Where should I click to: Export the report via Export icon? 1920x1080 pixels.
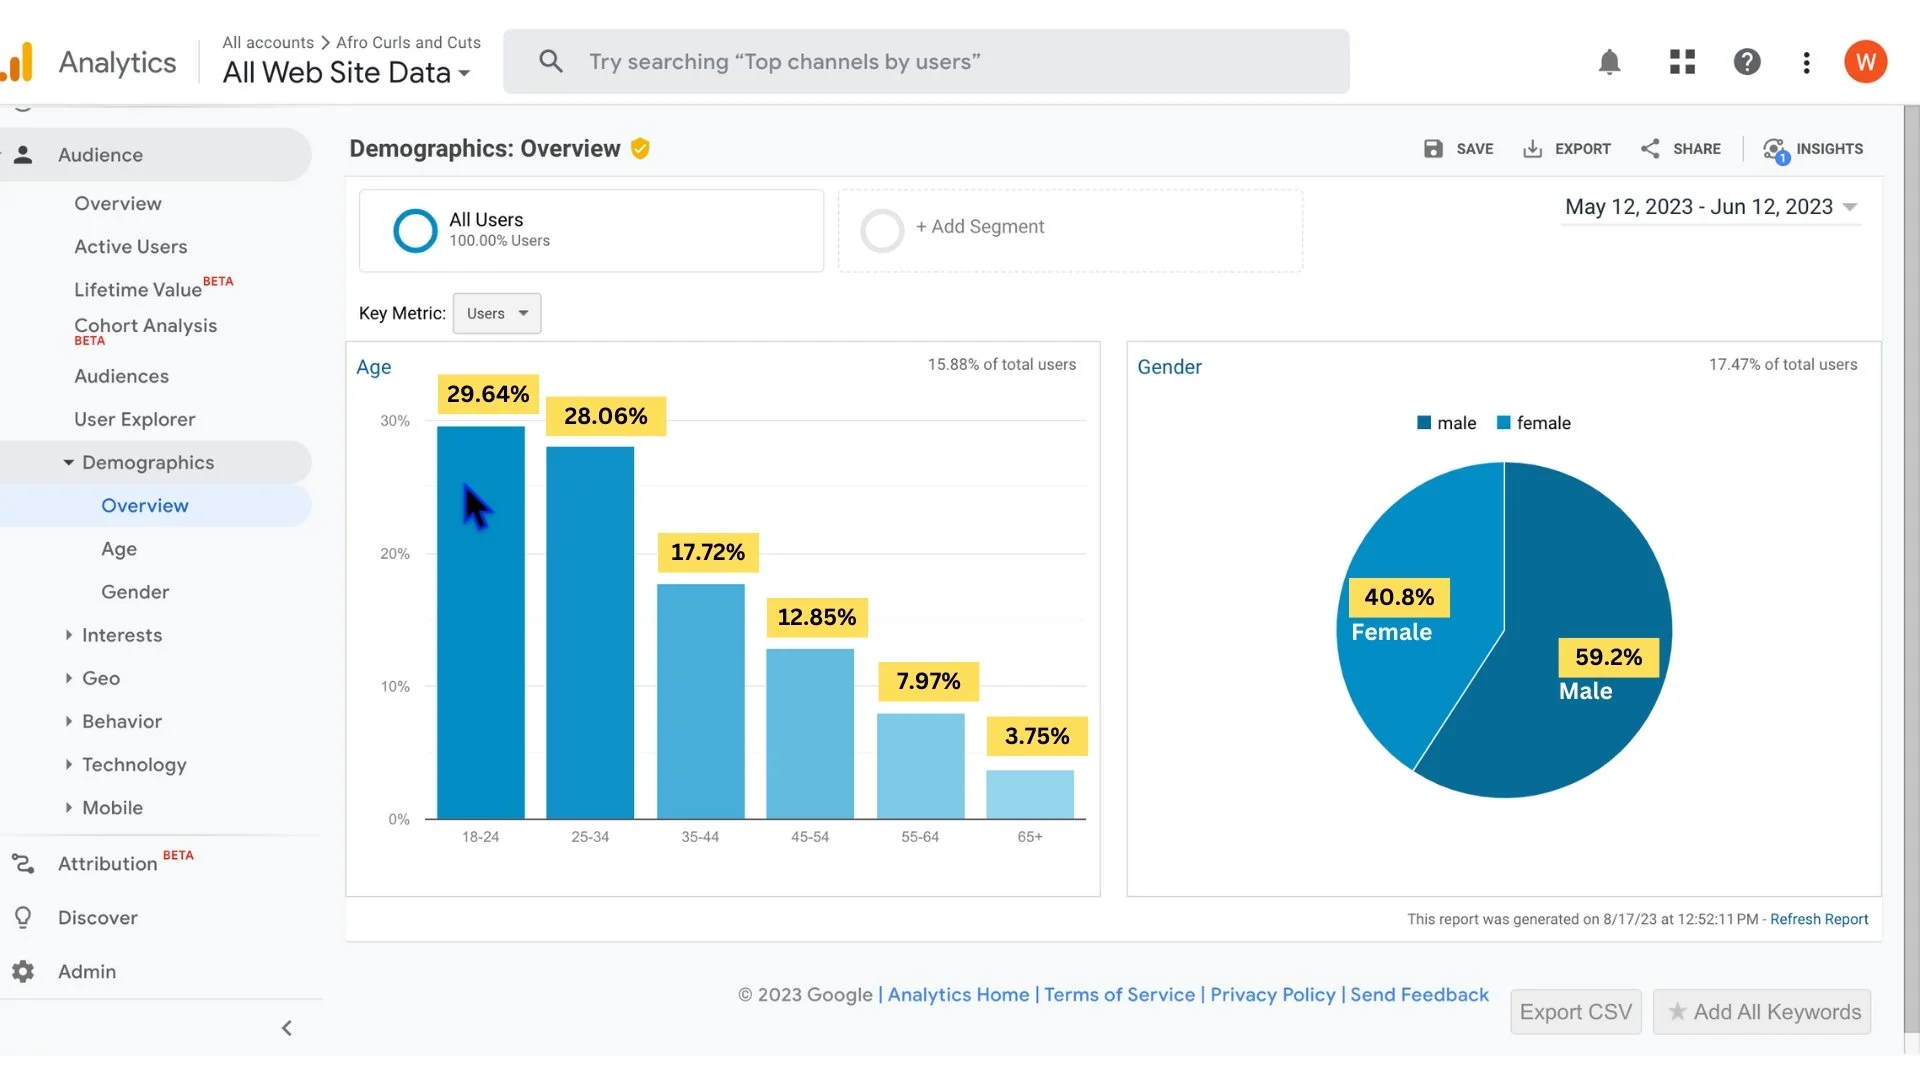[x=1532, y=149]
